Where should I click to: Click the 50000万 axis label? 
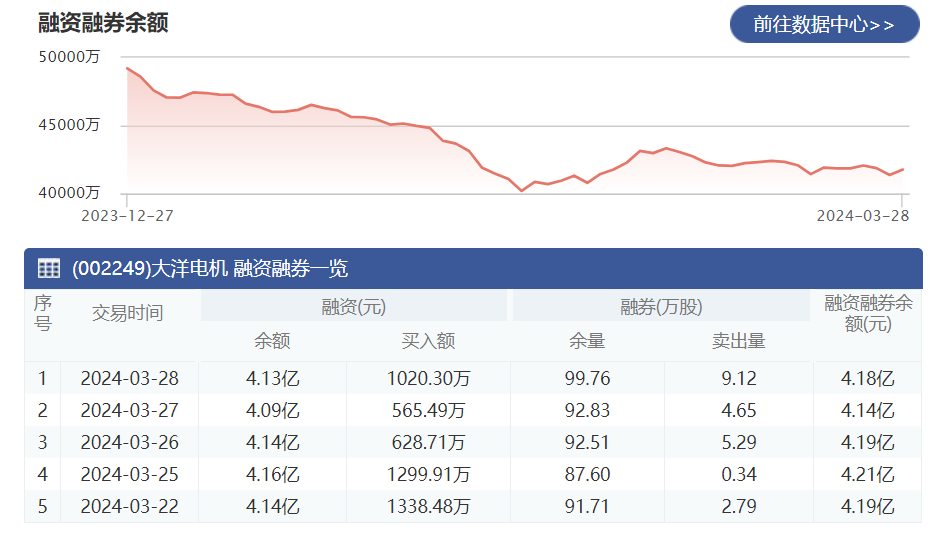(69, 57)
